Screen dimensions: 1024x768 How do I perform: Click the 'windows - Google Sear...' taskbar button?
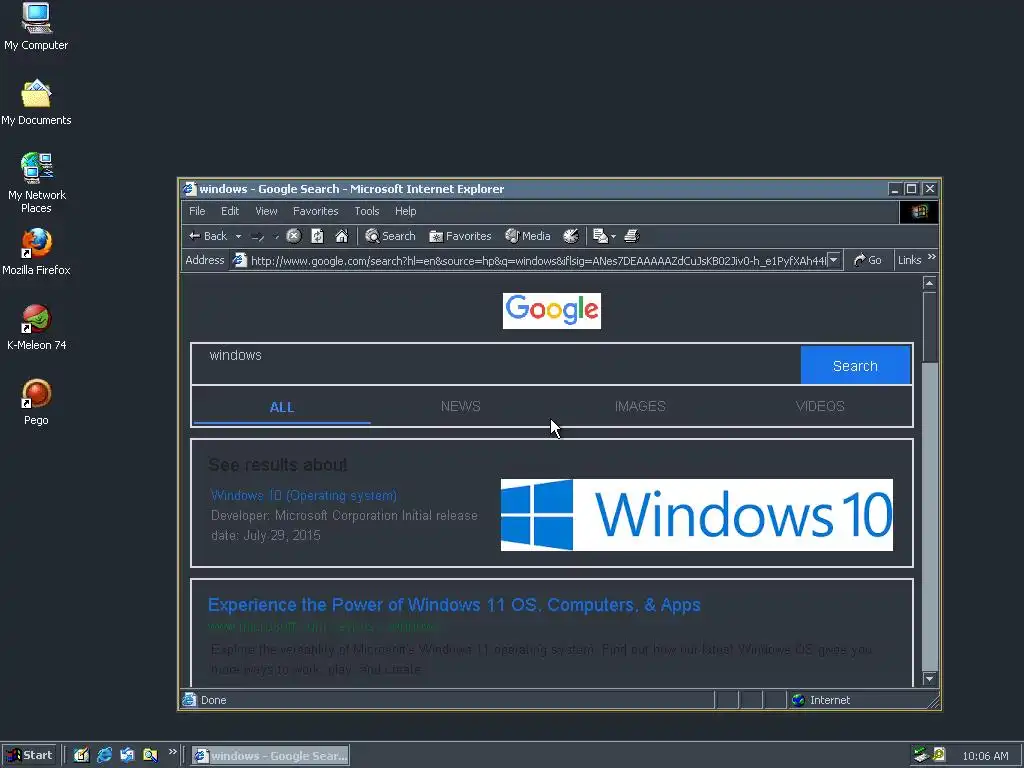270,756
